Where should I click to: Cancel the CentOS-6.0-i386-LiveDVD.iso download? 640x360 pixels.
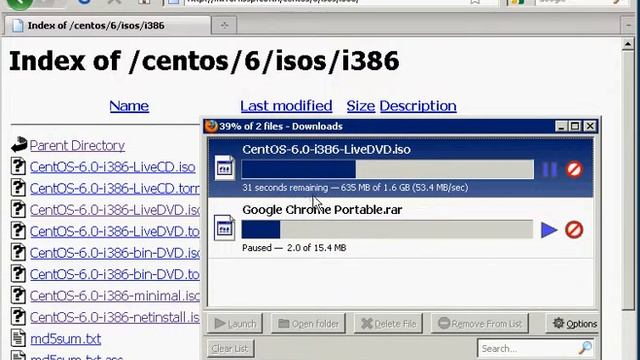coord(574,169)
